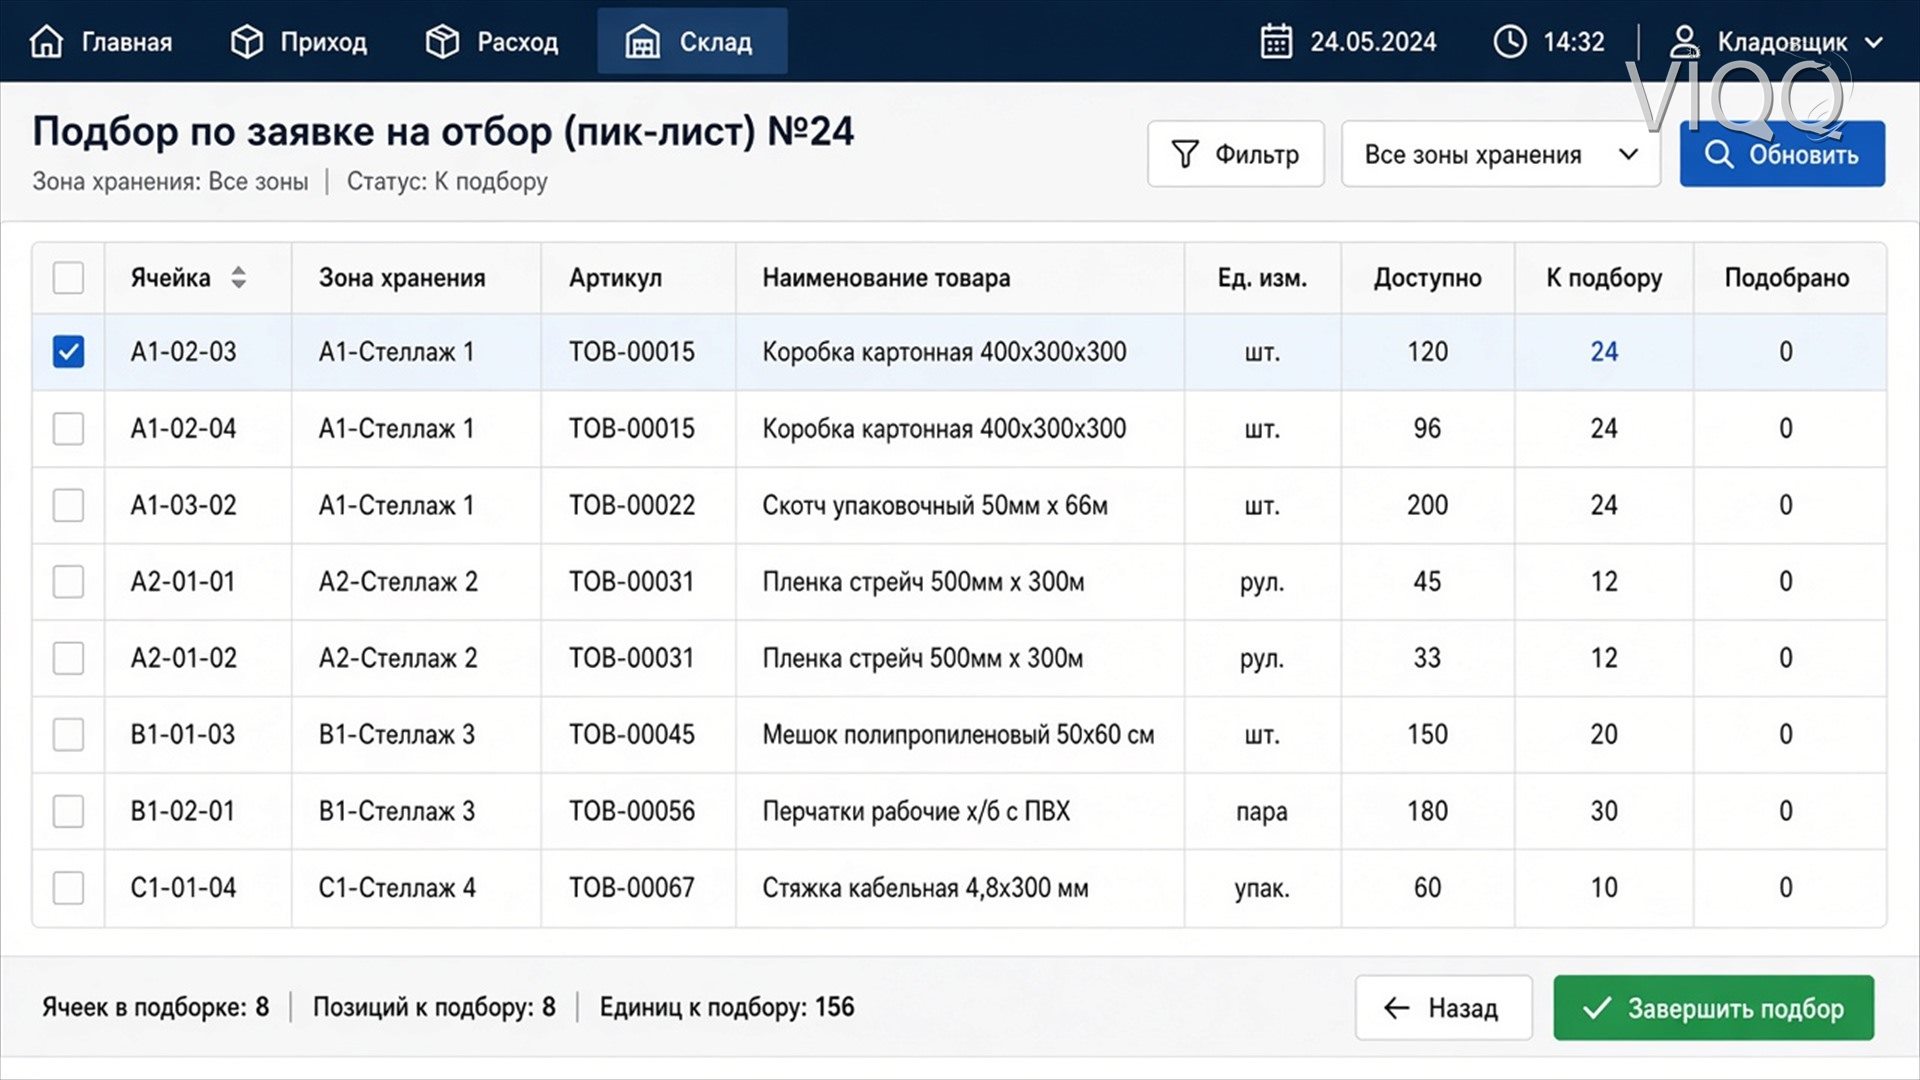The height and width of the screenshot is (1080, 1920).
Task: Check the checkbox for cell A2-01-02
Action: point(68,658)
